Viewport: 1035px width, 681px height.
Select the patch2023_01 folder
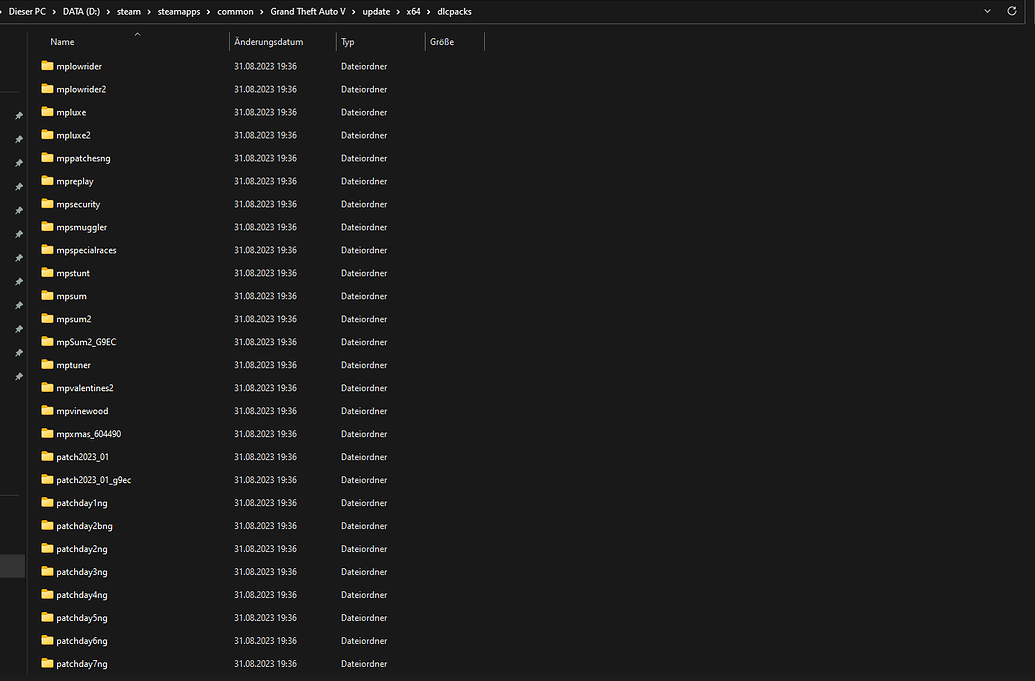tap(83, 457)
